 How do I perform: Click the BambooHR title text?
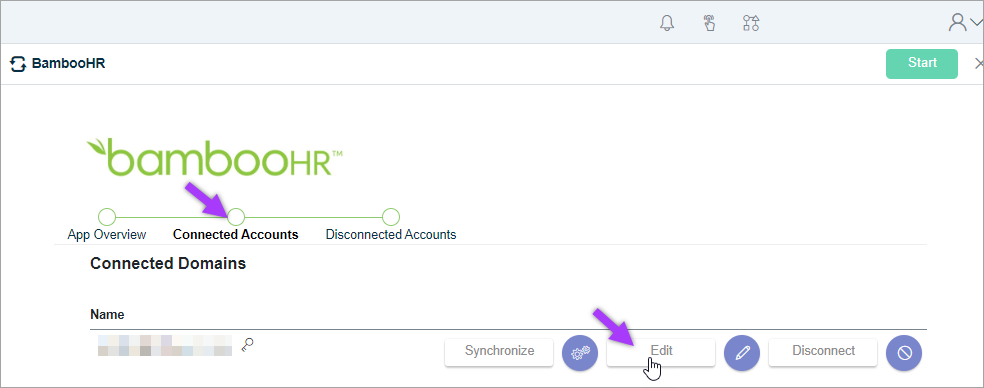[x=68, y=63]
